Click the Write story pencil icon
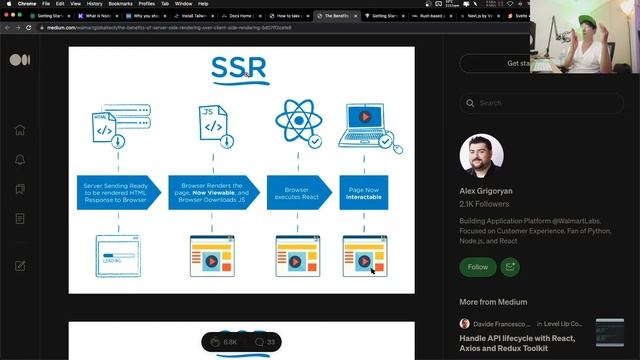640x360 pixels. 20,266
